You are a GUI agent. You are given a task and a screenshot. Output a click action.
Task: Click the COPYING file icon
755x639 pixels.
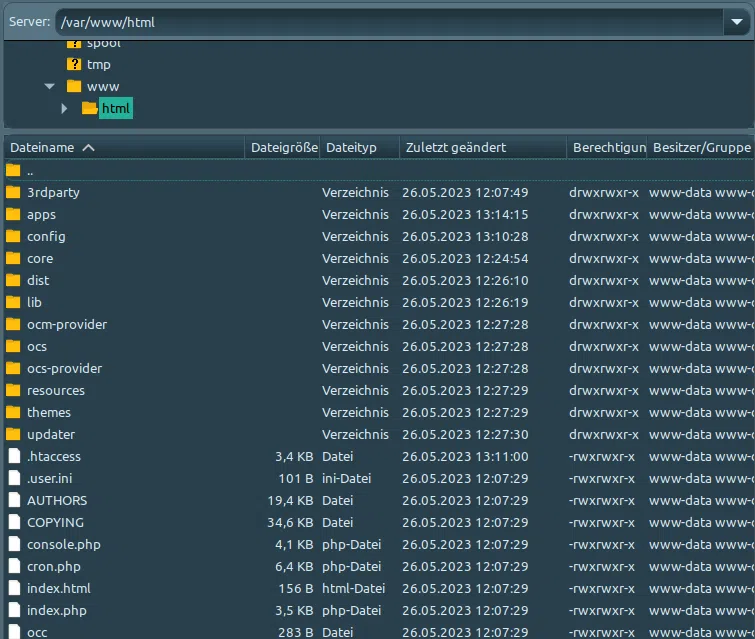[x=14, y=522]
